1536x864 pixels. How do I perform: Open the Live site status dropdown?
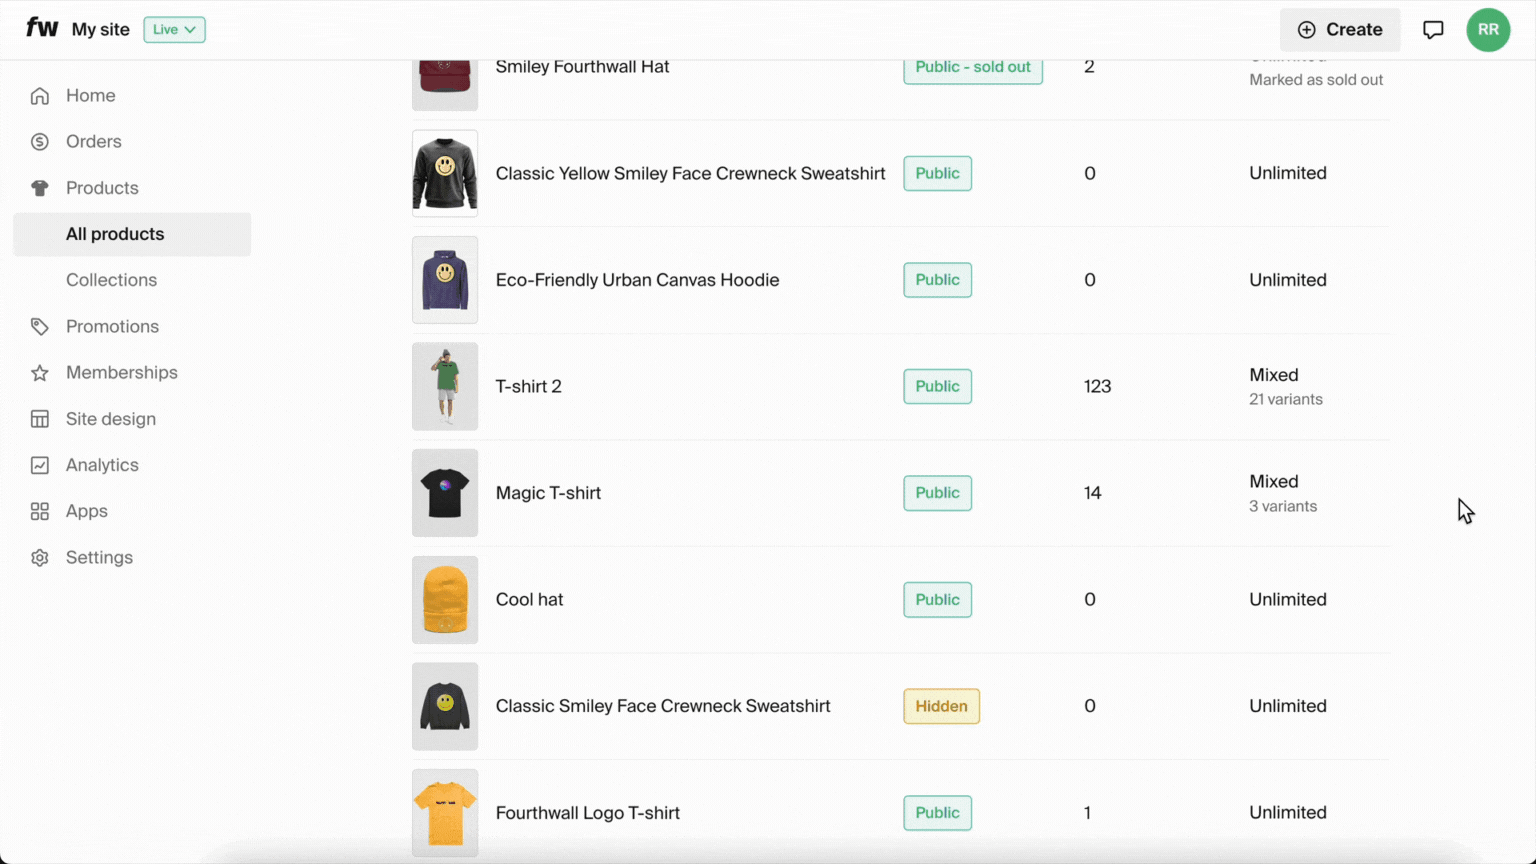(174, 29)
